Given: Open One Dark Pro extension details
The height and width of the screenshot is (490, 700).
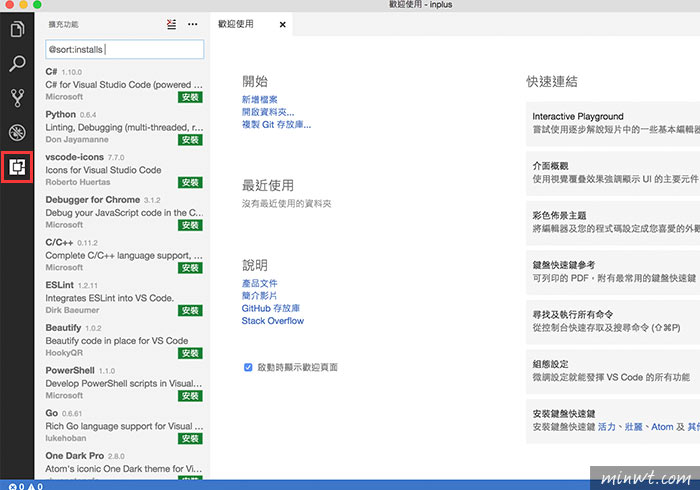Looking at the screenshot, I should coord(121,464).
